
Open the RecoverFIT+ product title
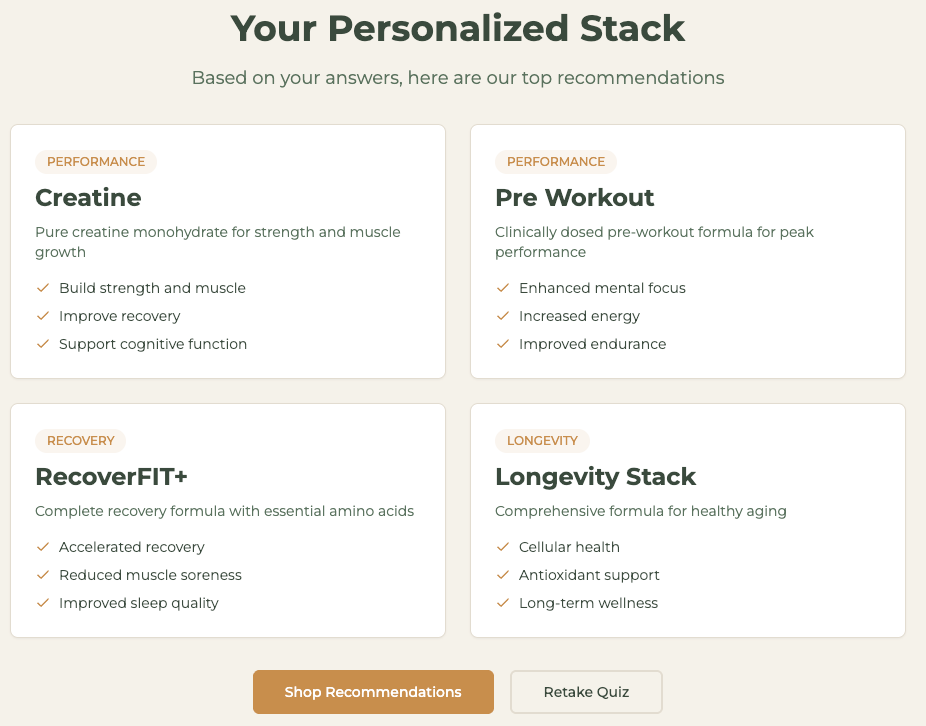pos(111,477)
